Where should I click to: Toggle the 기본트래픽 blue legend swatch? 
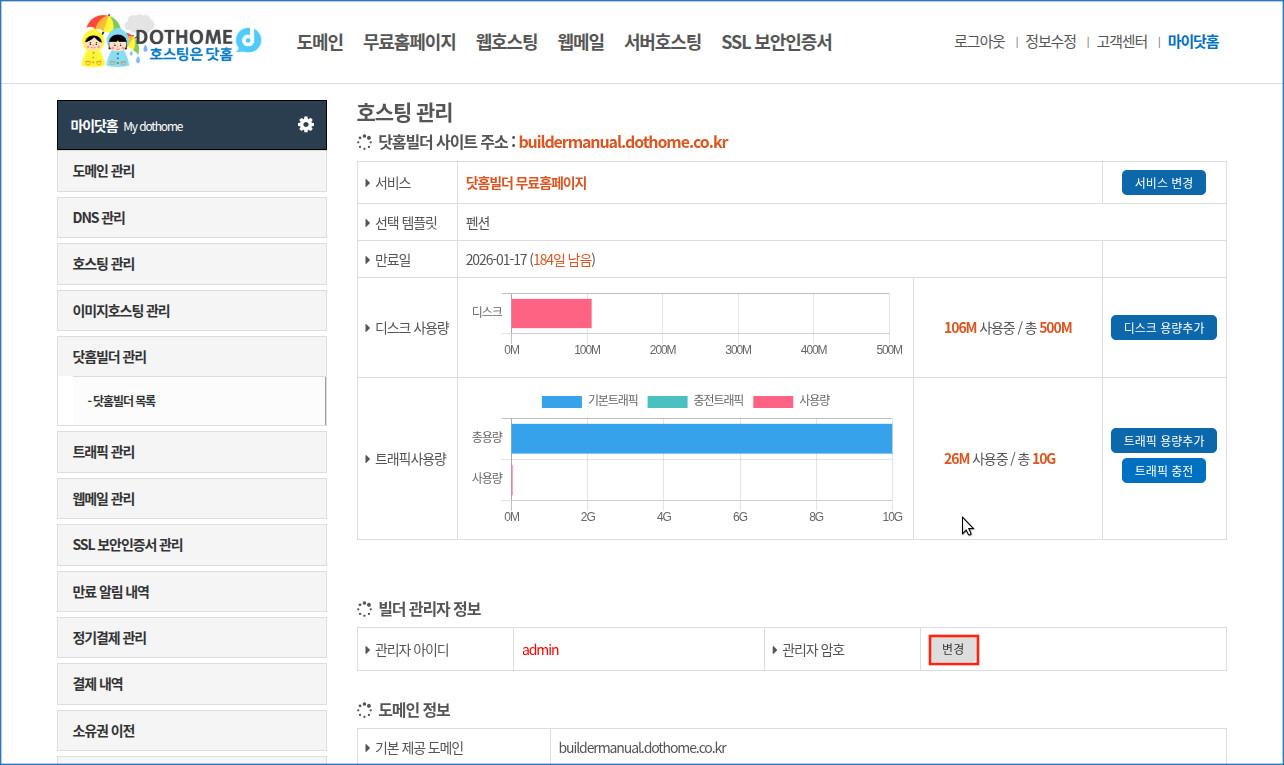click(561, 401)
